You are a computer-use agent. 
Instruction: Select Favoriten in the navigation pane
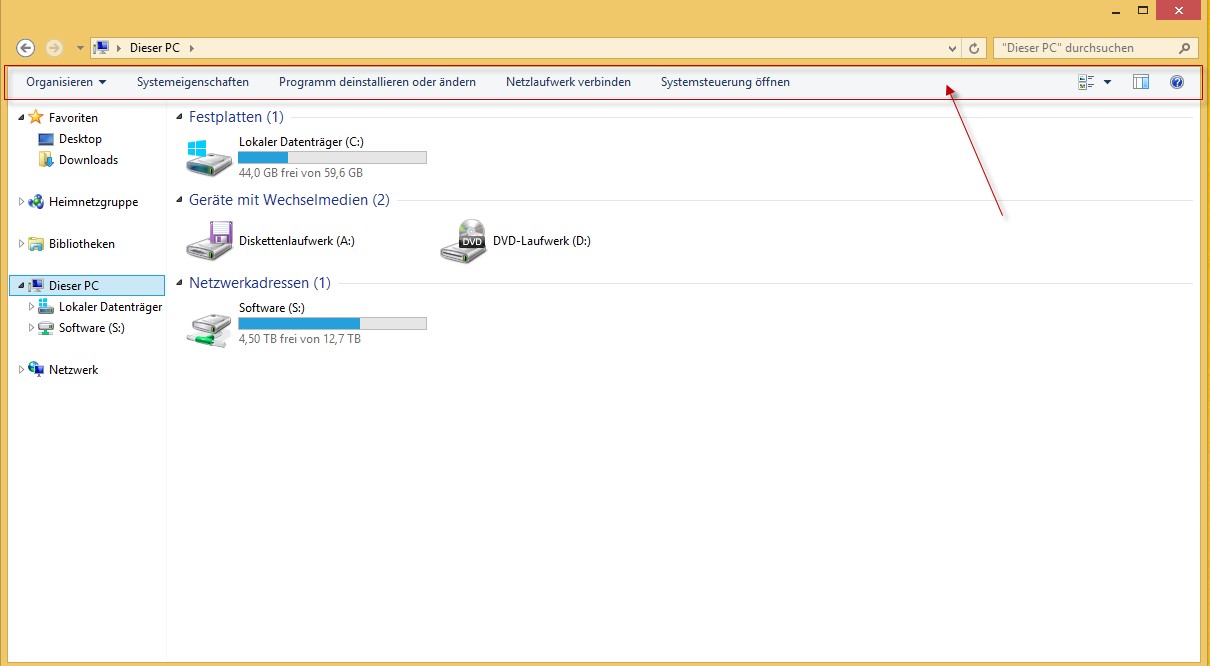[x=73, y=118]
